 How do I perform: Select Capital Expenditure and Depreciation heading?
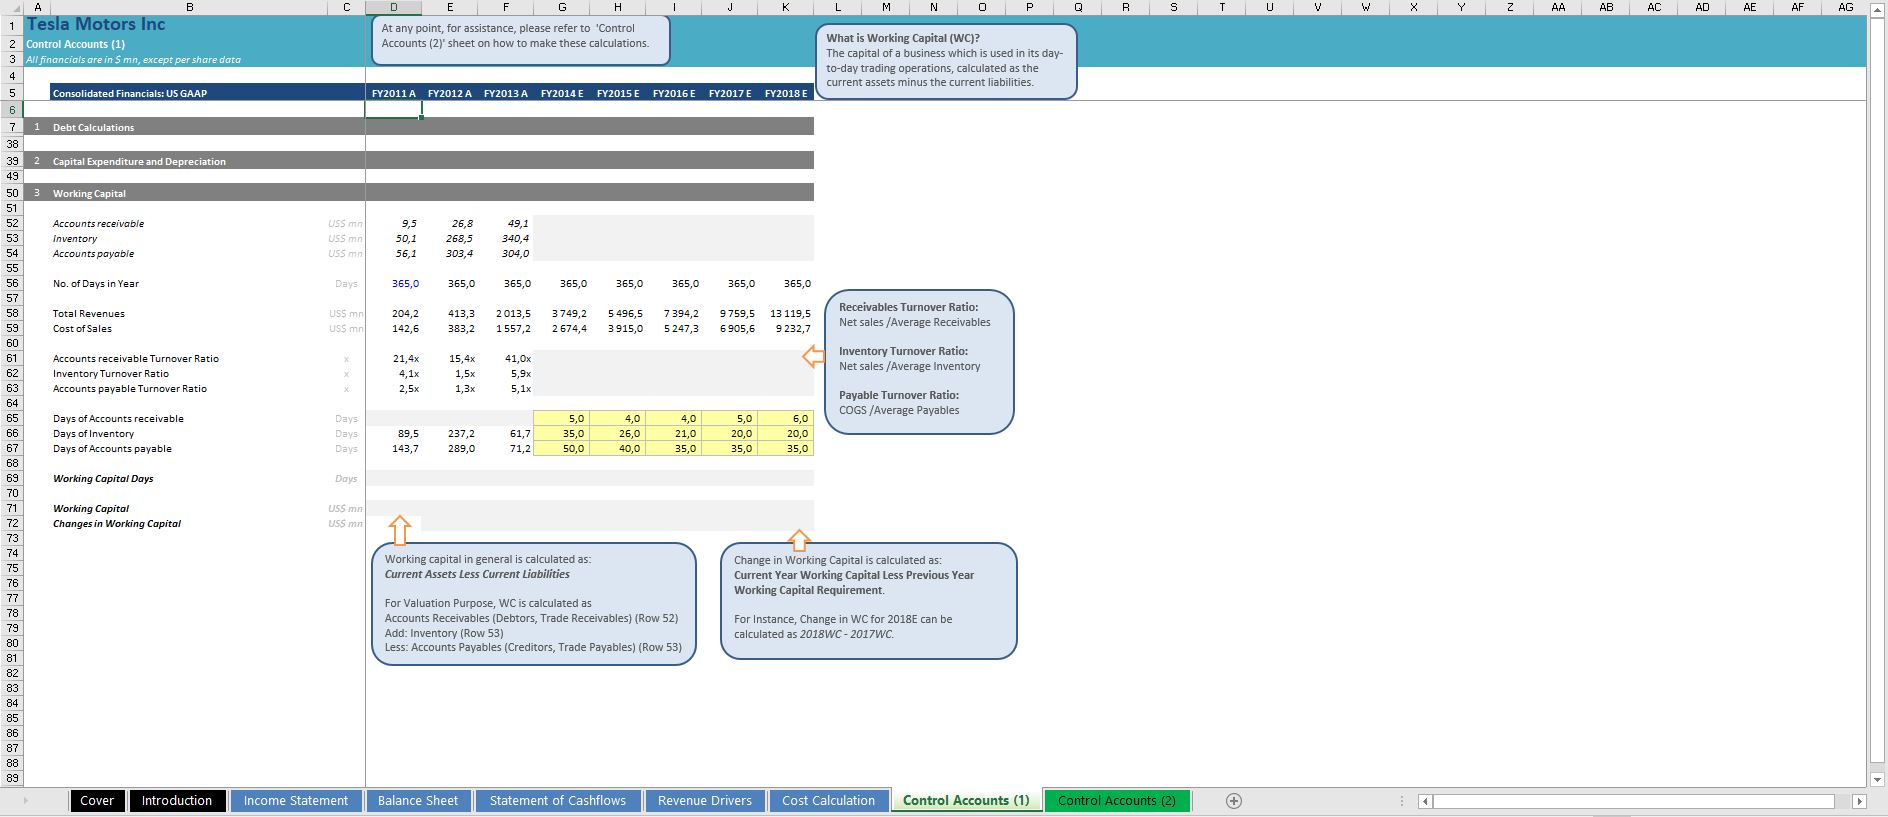(139, 161)
